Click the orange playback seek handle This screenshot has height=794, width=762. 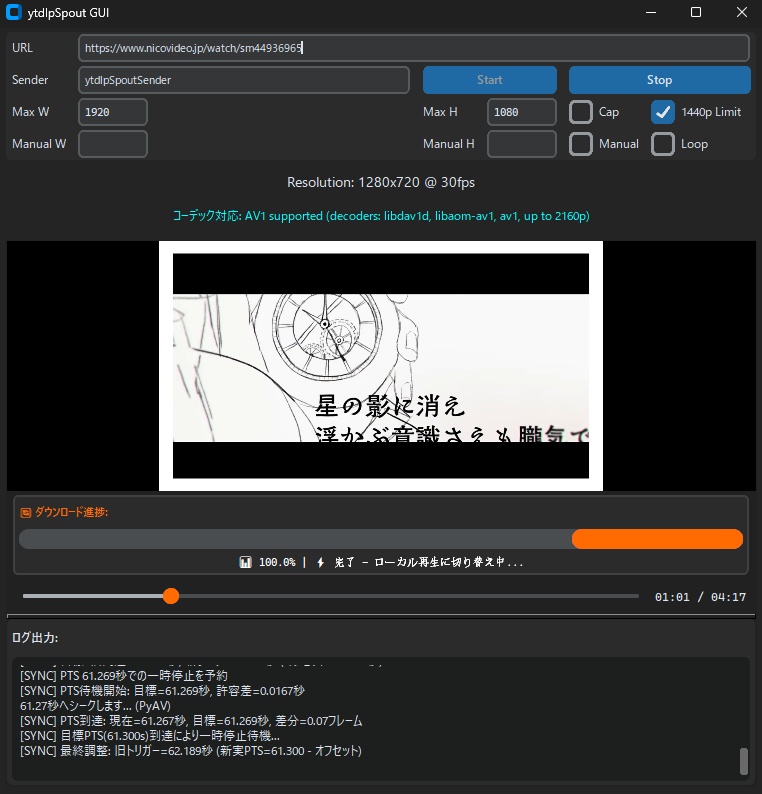coord(171,596)
